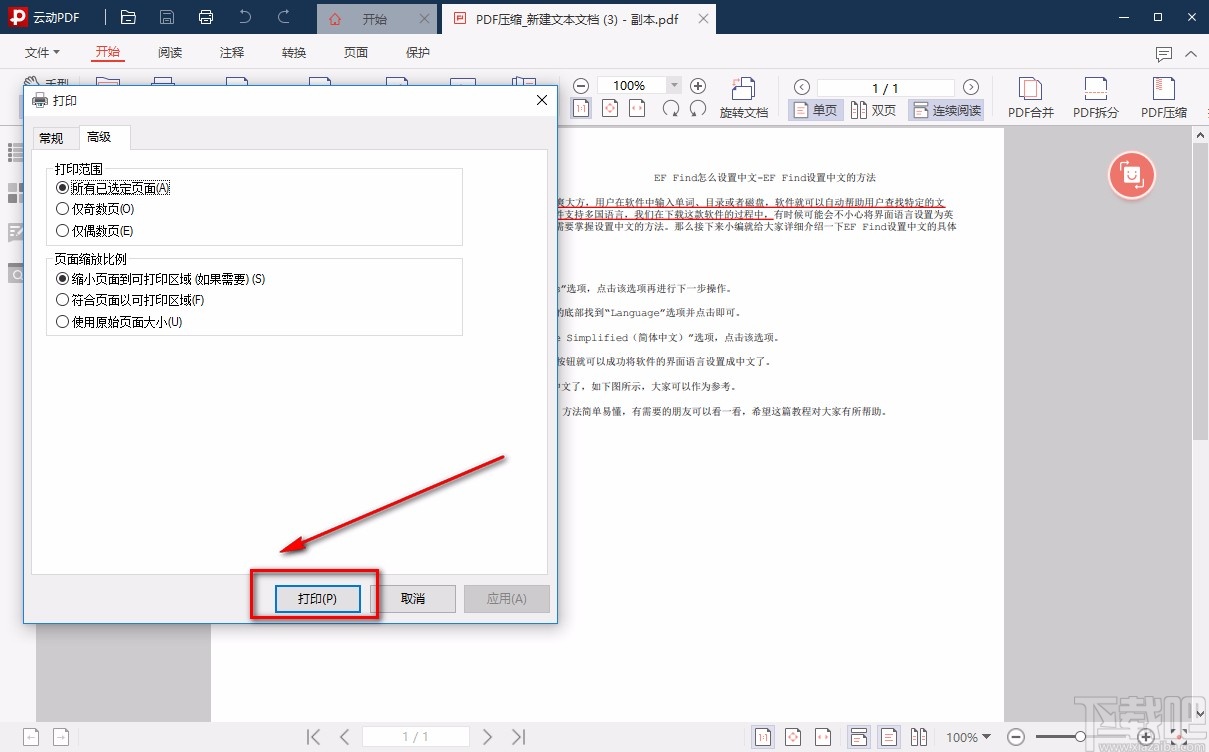Click the save disk icon in title bar
Viewport: 1209px width, 752px height.
click(x=167, y=17)
